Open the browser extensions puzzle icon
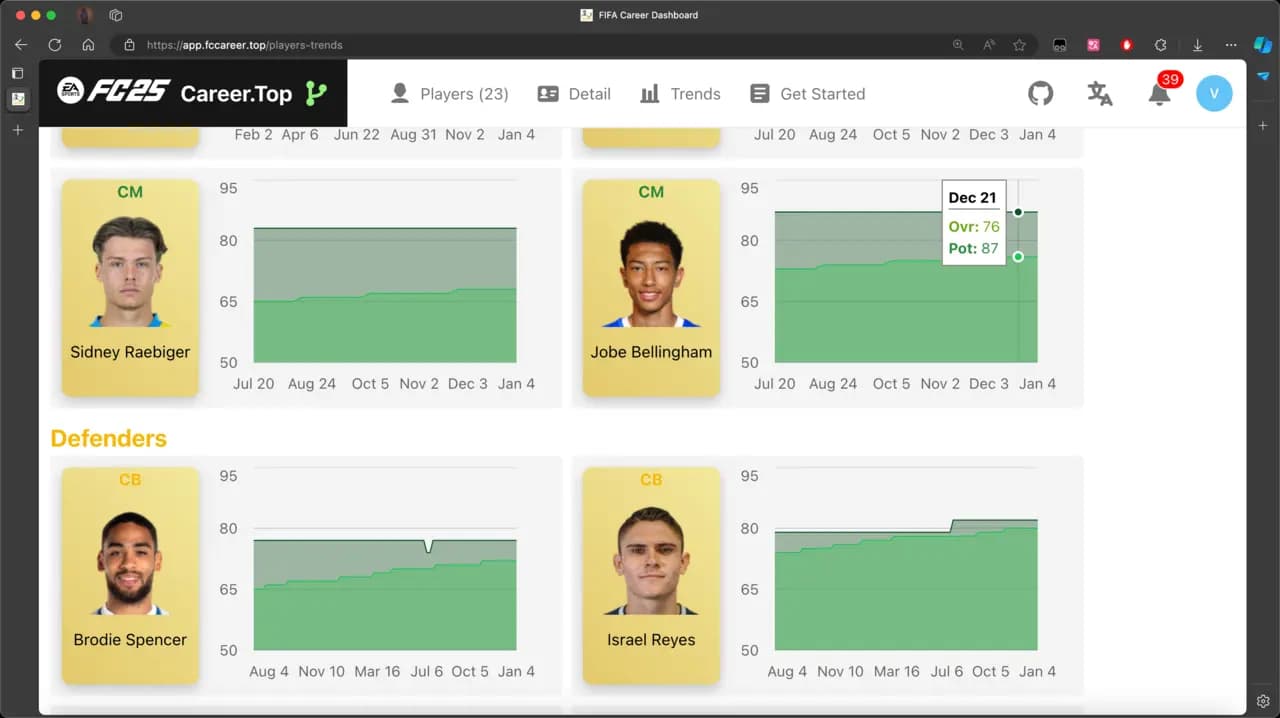 pos(1160,45)
